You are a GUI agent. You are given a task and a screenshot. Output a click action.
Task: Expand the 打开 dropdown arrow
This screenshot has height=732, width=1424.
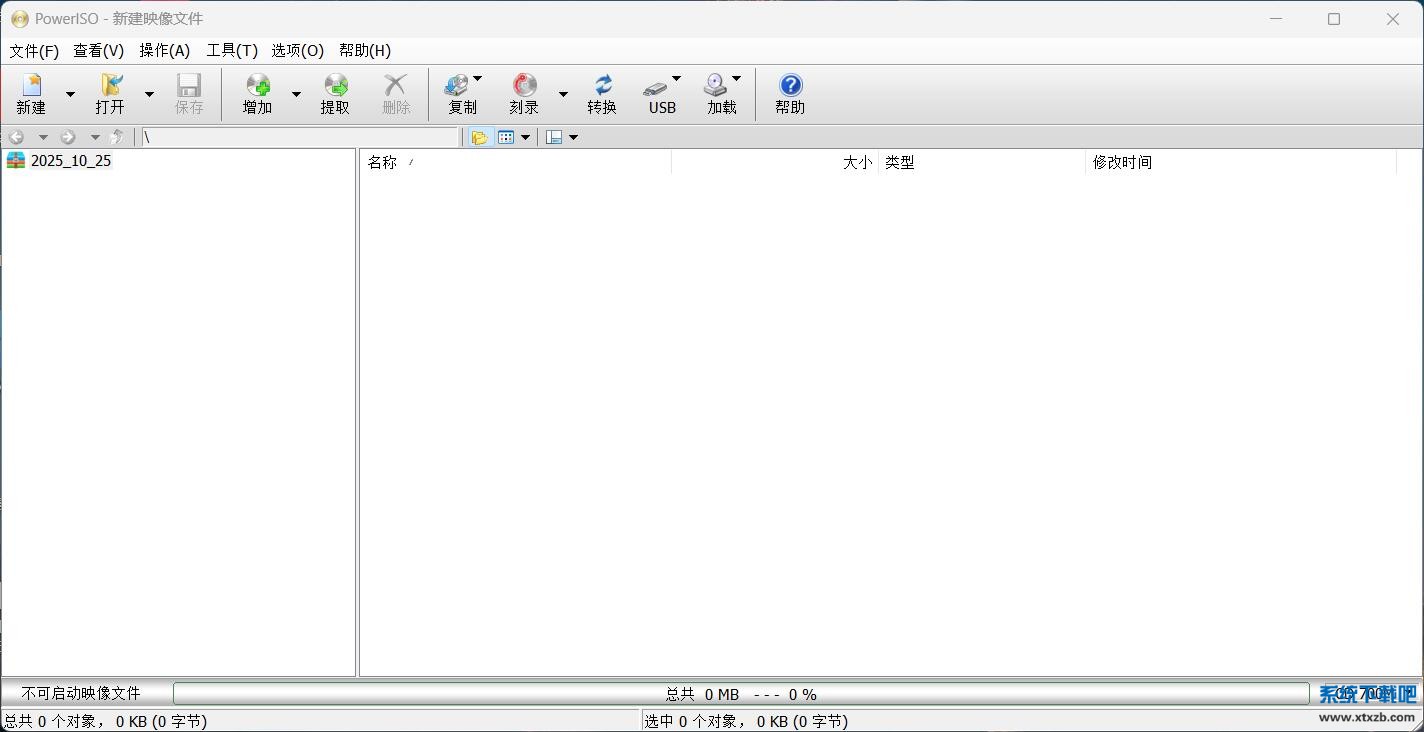pos(149,94)
